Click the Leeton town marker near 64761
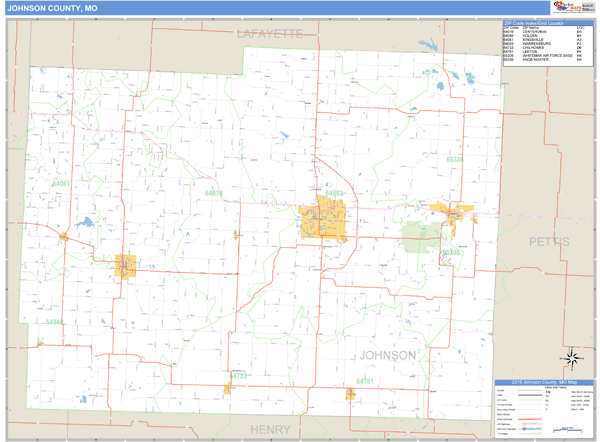This screenshot has height=442, width=600. [x=351, y=394]
